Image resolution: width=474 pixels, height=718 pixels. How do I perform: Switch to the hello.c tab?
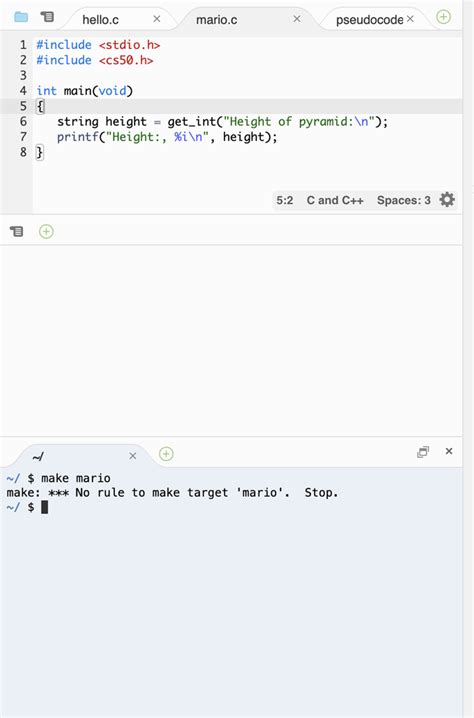101,20
